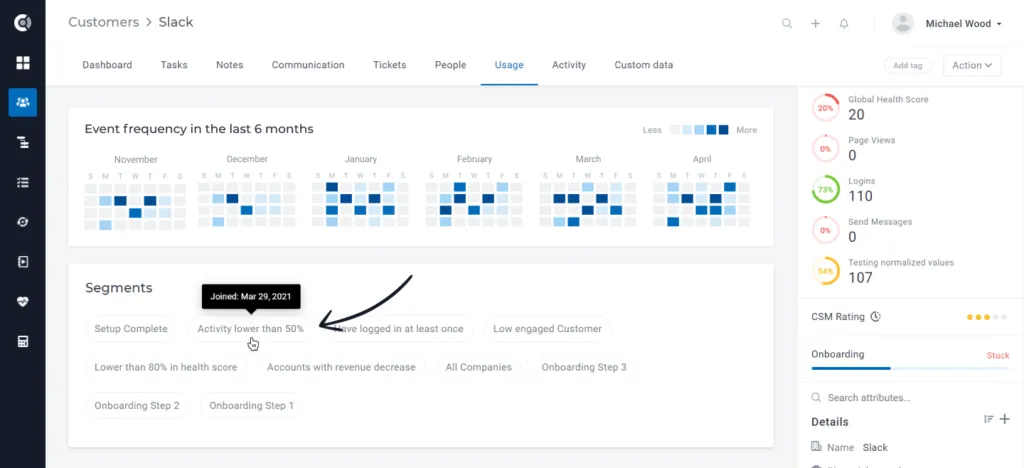This screenshot has width=1024, height=468.
Task: Go to Customers breadcrumb link
Action: 104,22
